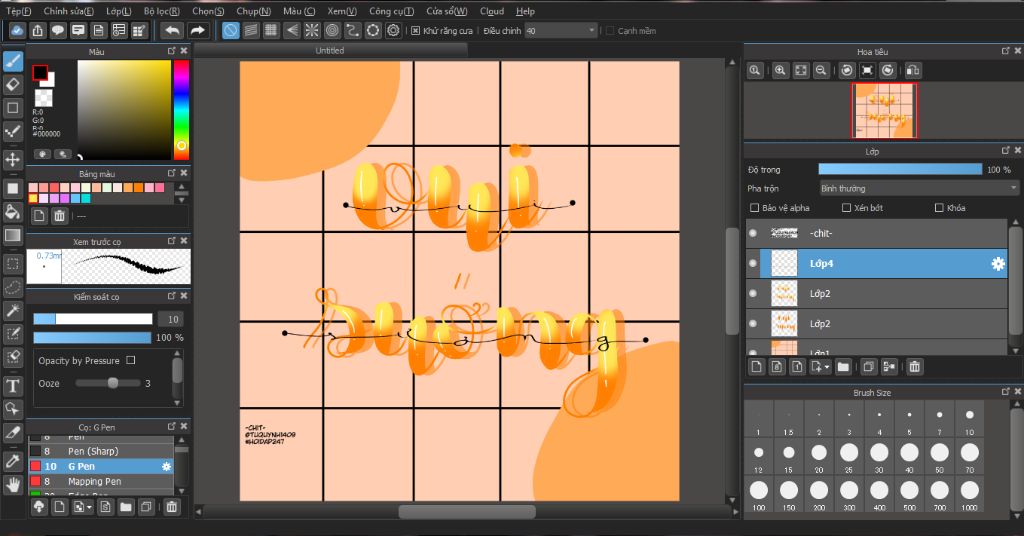The image size is (1024, 536).
Task: Toggle the Khử răng cưa checkbox
Action: coord(415,31)
